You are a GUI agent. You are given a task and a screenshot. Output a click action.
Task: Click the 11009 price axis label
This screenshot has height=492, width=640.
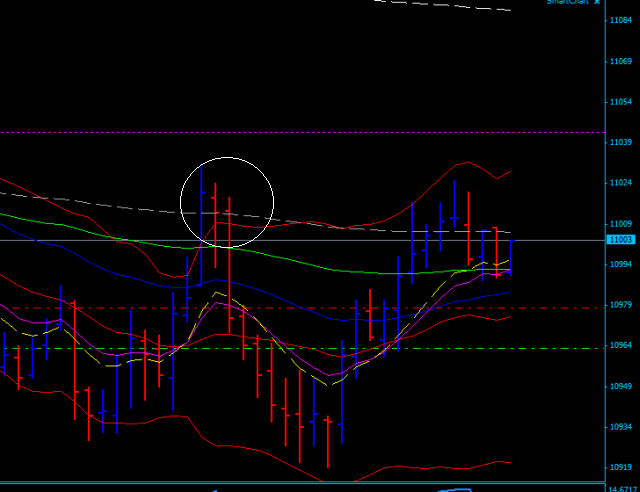click(x=620, y=224)
